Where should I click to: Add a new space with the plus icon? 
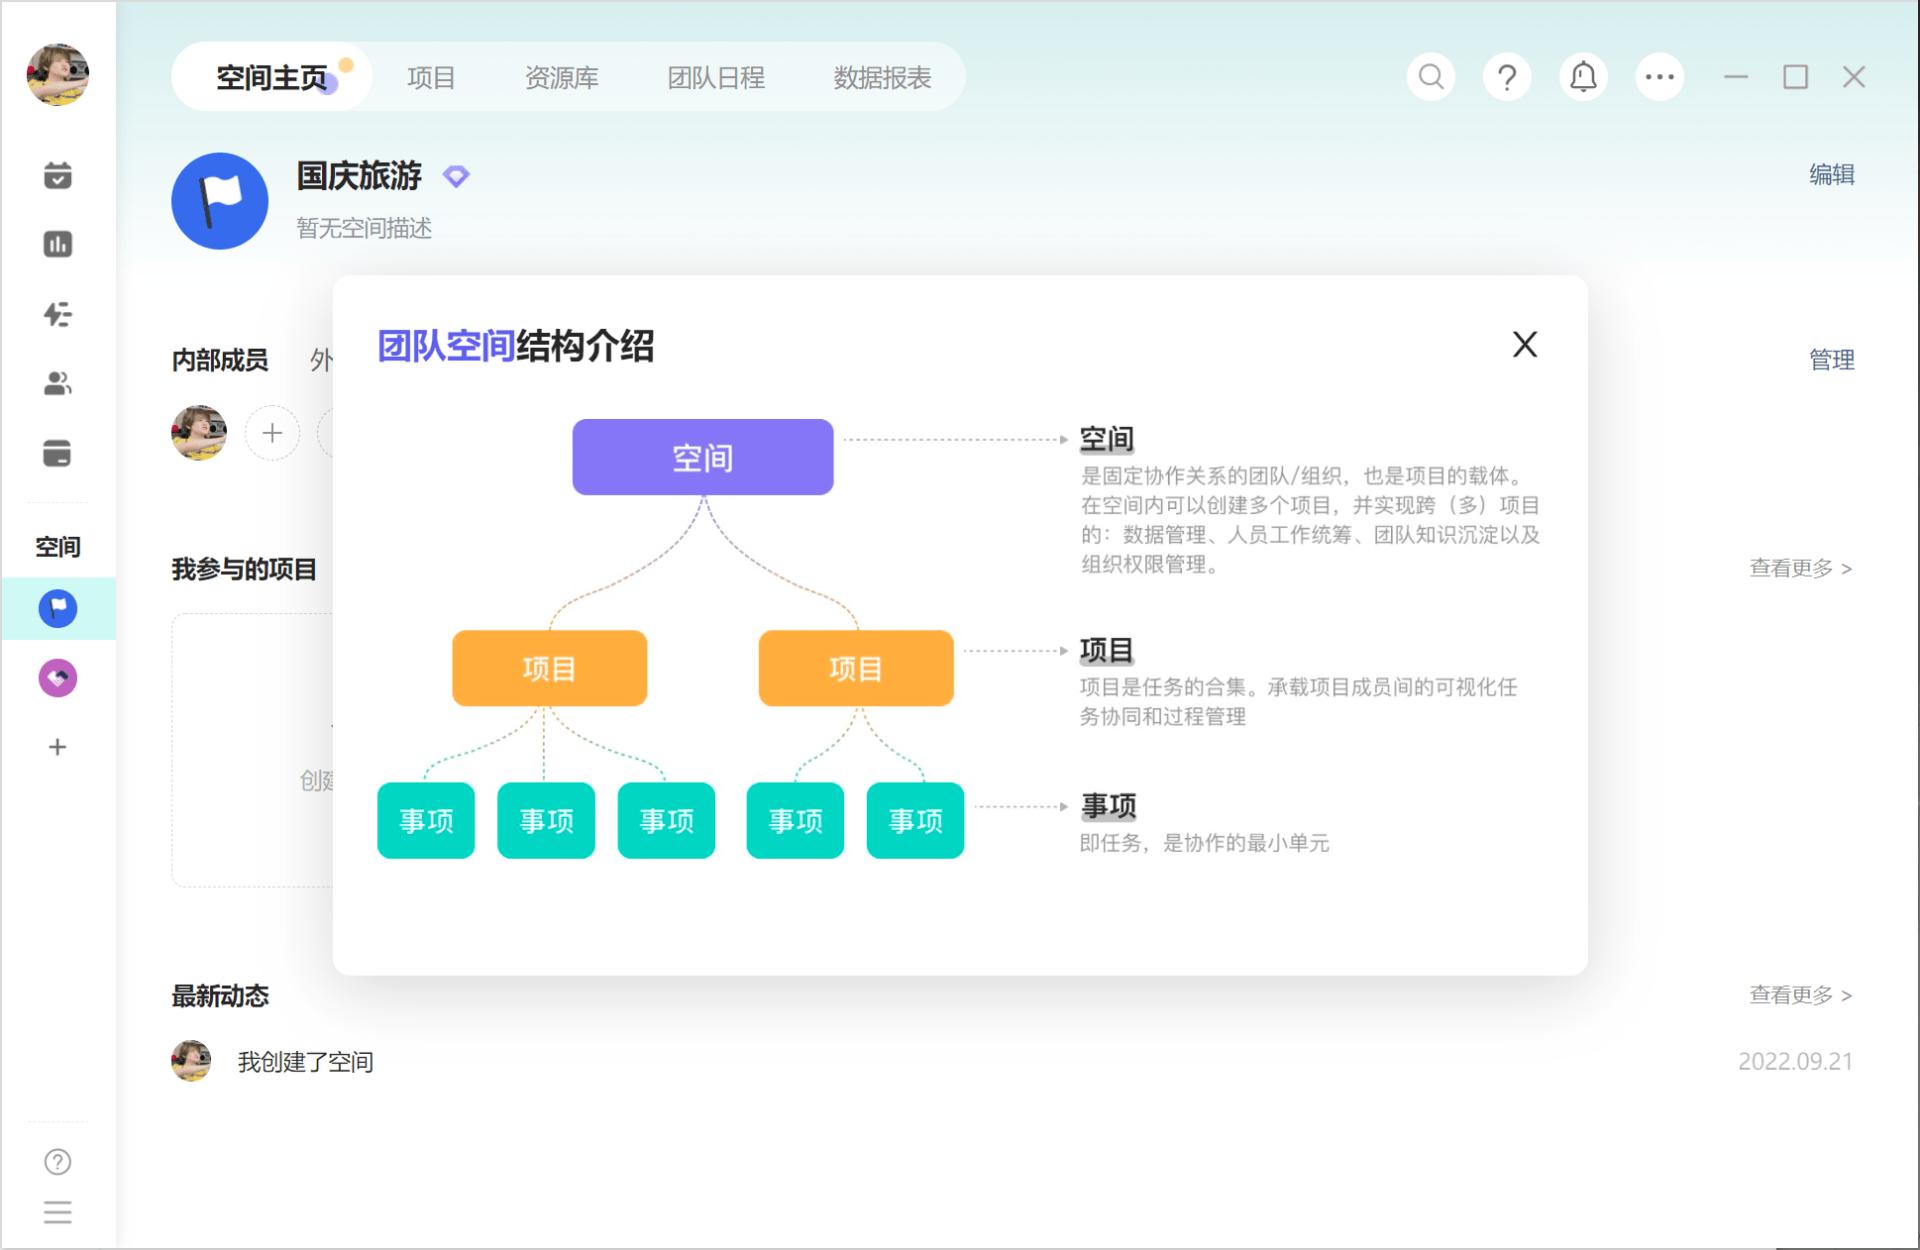(x=58, y=746)
